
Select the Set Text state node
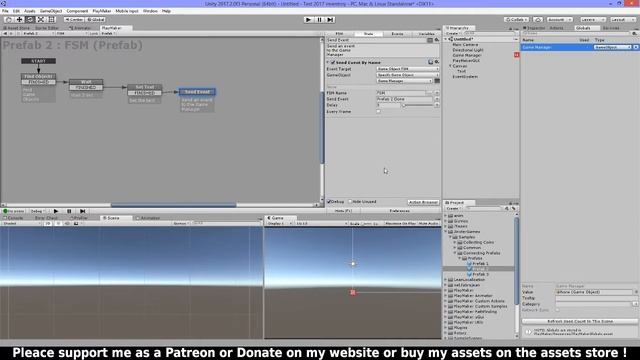(x=144, y=87)
